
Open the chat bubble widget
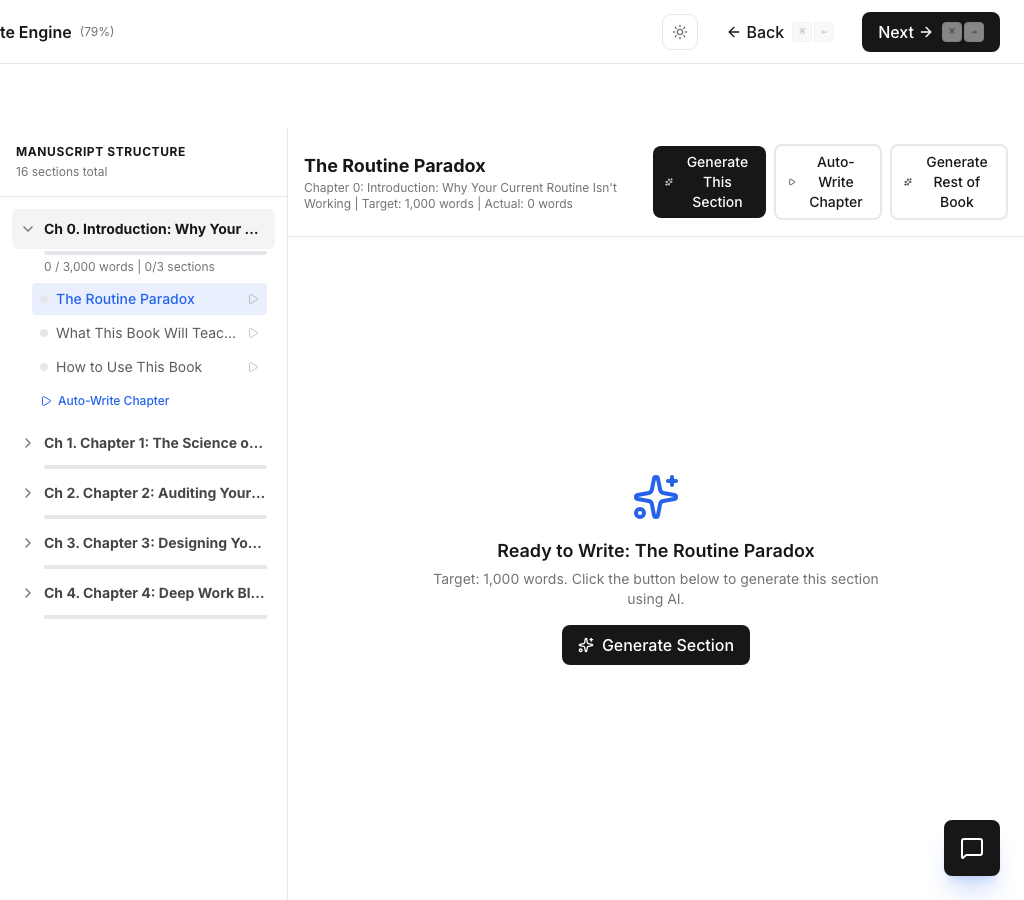[971, 848]
